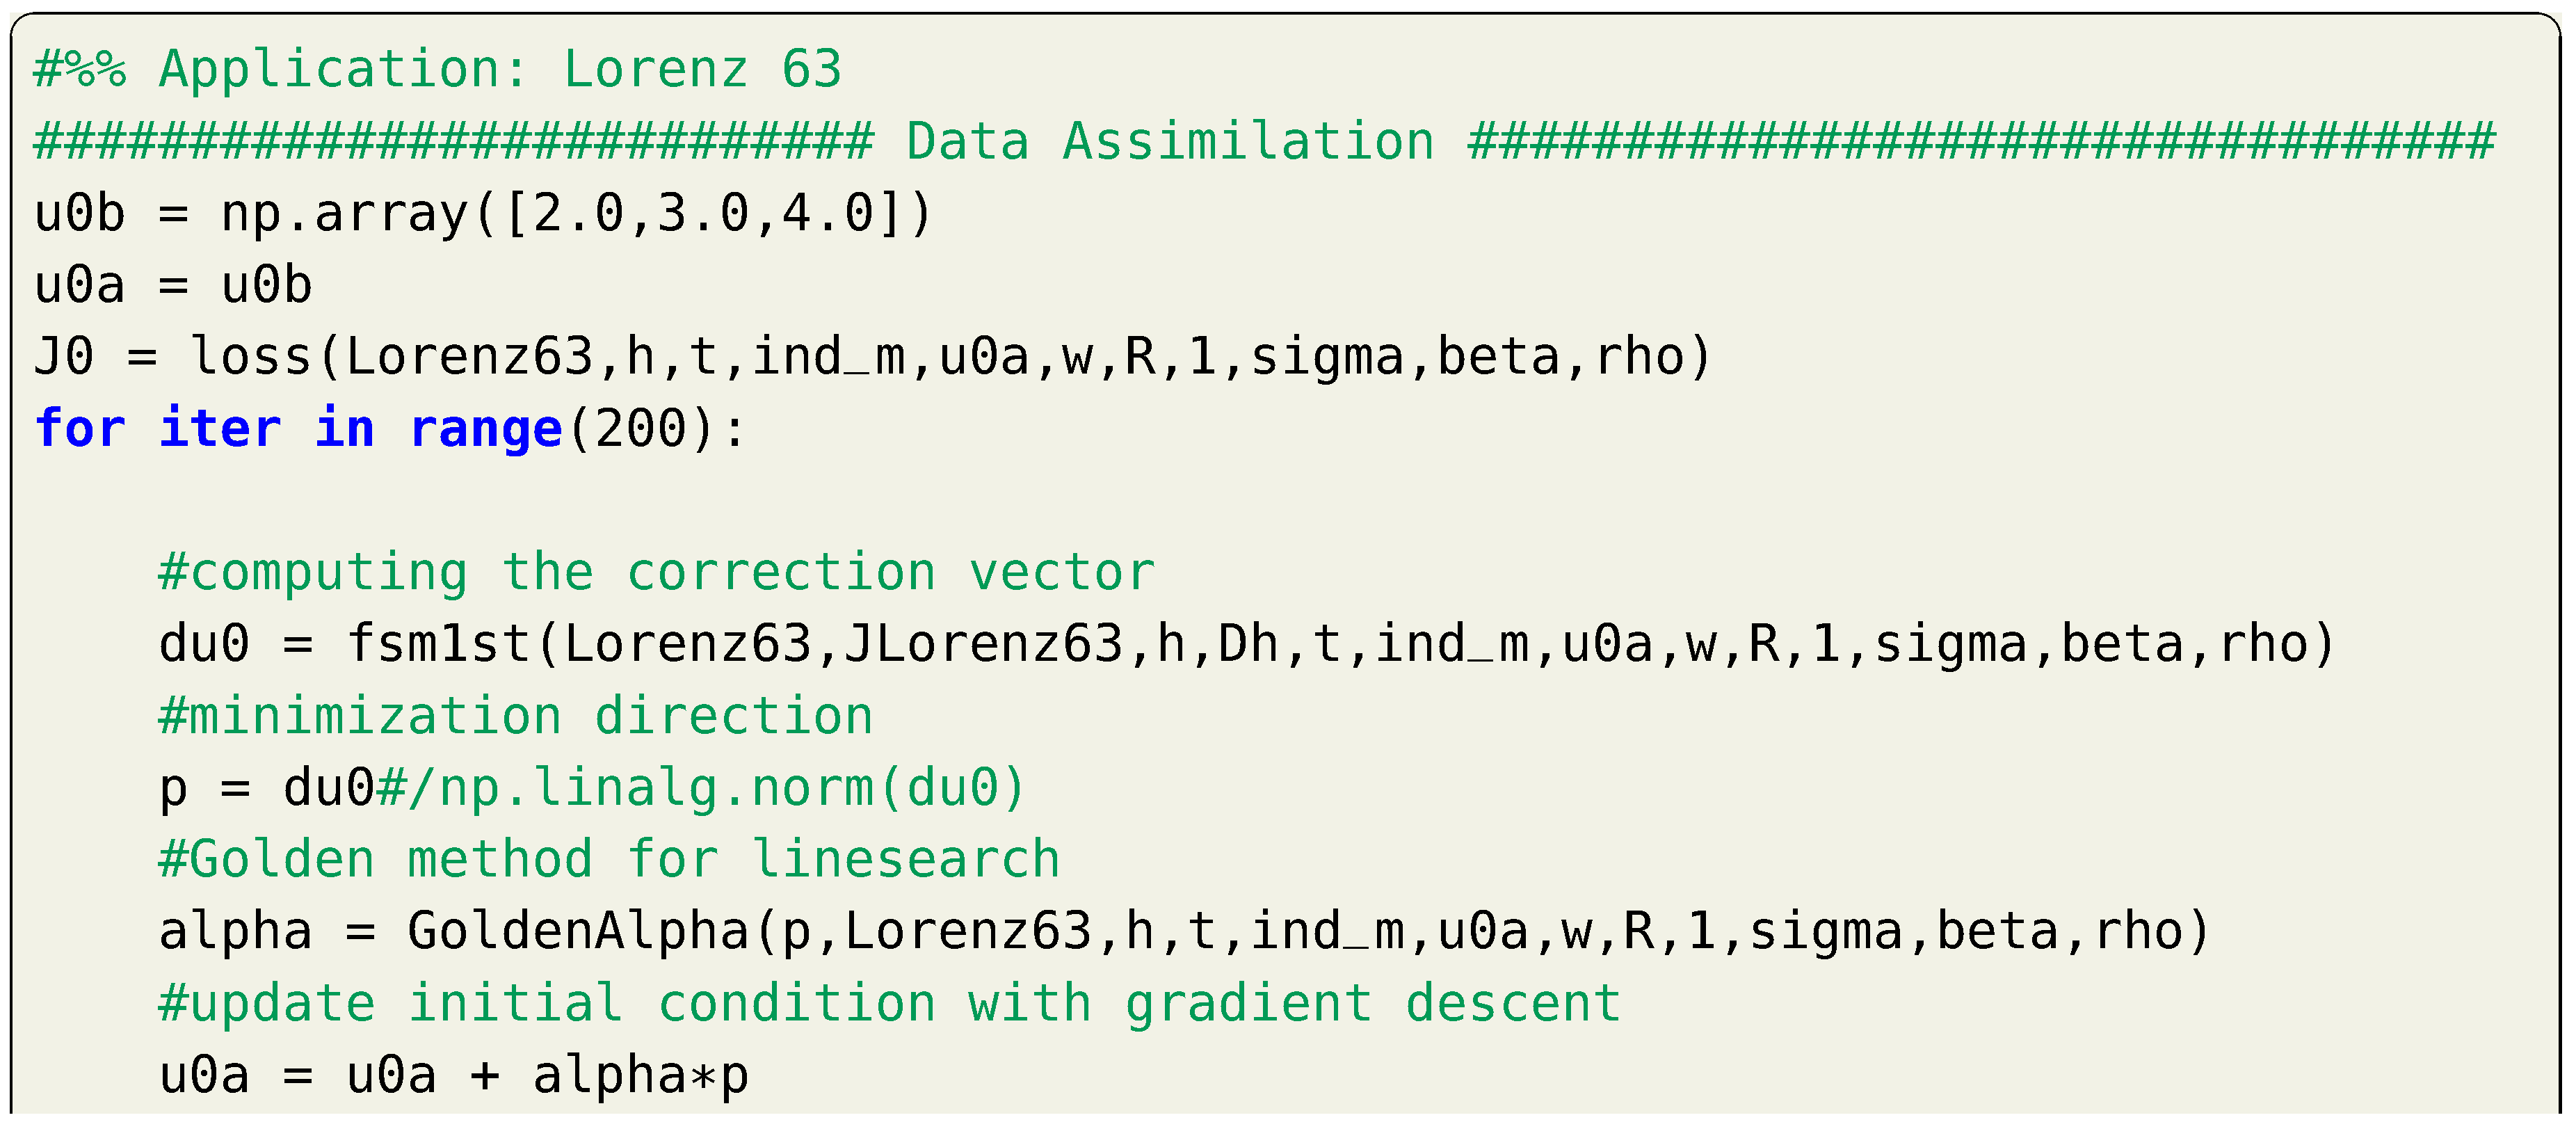Click the GoldenAlpha function name

tap(578, 933)
